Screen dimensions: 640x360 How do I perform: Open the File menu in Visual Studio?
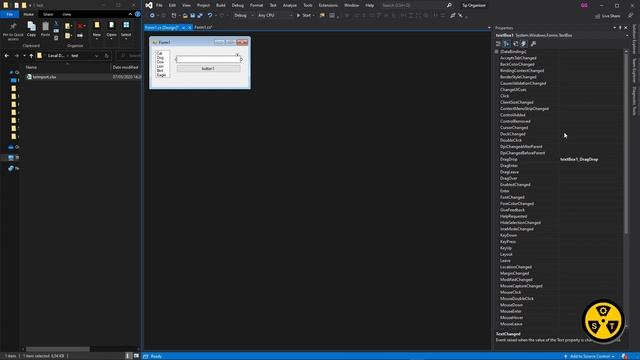tap(159, 5)
